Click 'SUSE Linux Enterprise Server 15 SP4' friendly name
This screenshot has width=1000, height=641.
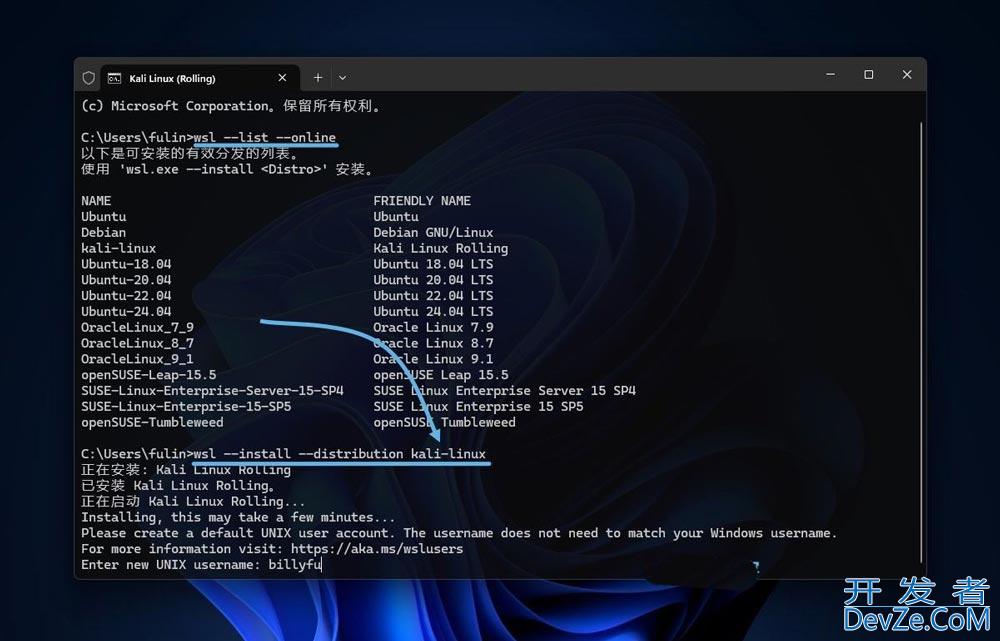pyautogui.click(x=504, y=390)
